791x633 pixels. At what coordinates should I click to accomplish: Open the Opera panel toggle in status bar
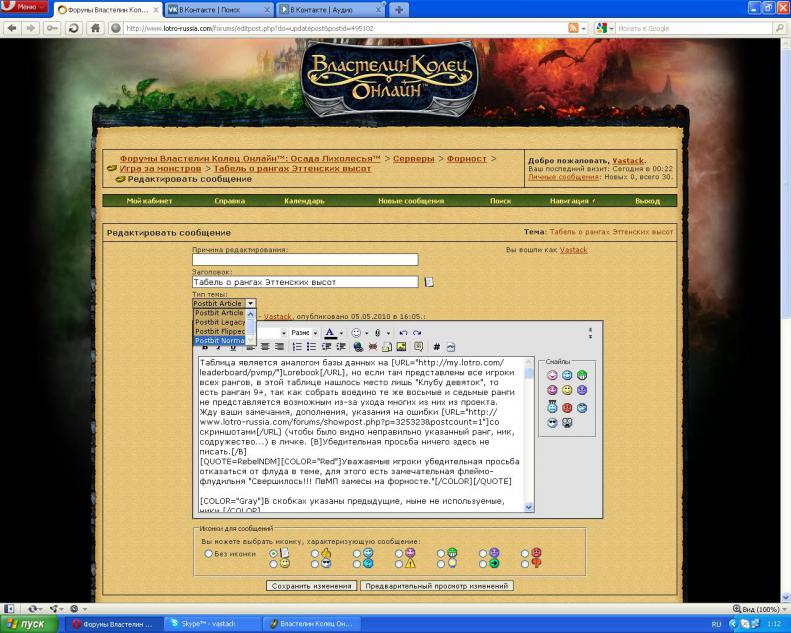pos(9,609)
